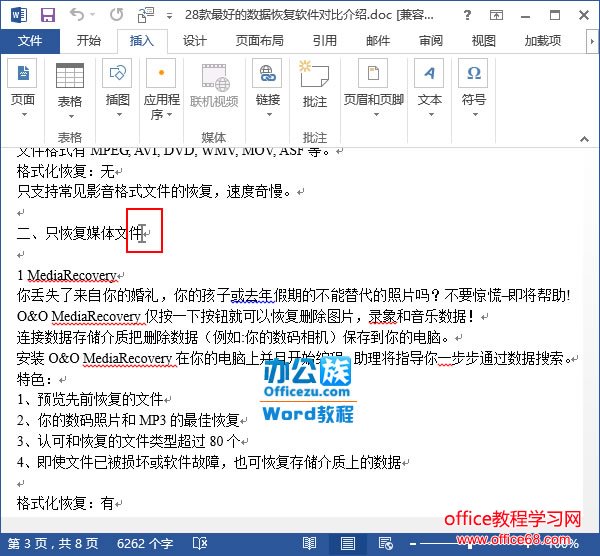Switch to the 审阅 (Review) tab
Image resolution: width=600 pixels, height=556 pixels.
pos(430,41)
